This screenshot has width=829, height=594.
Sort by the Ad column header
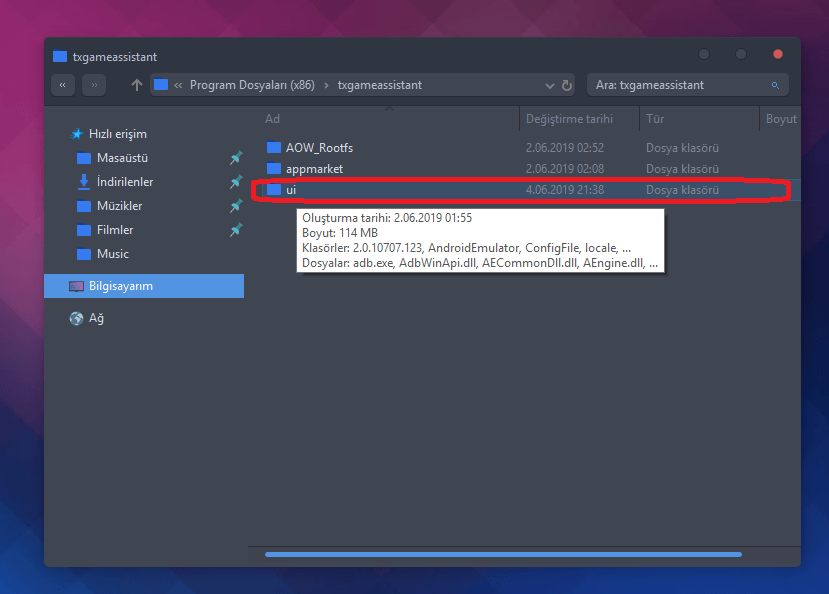click(272, 119)
